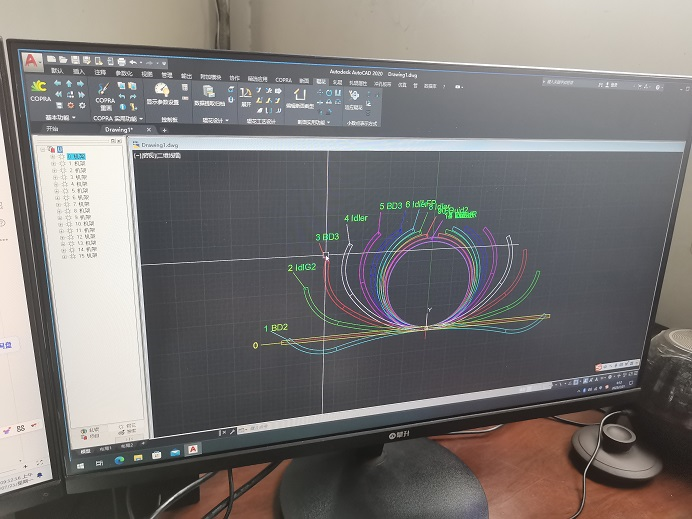Select the 3 机架 tree row
Viewport: 692px width, 519px height.
point(79,177)
